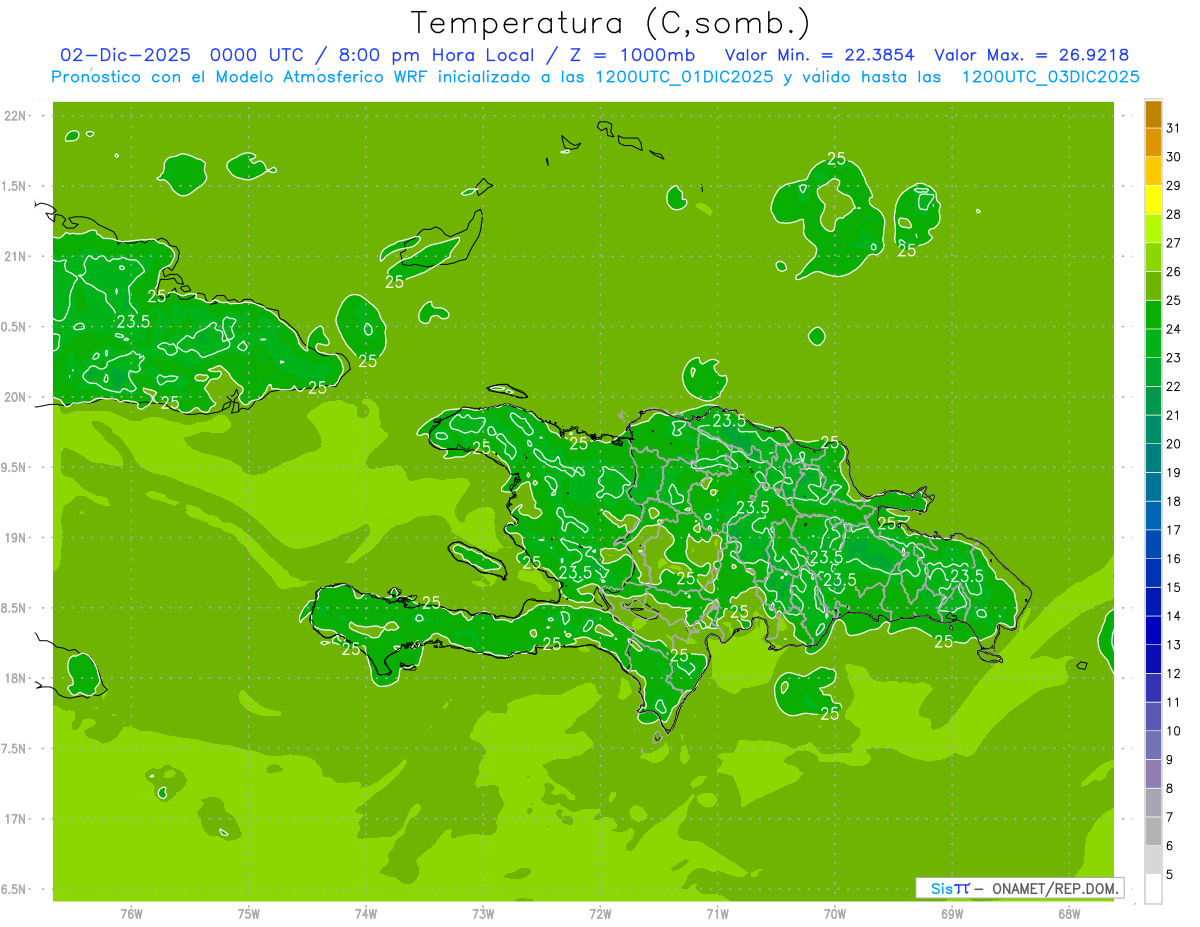This screenshot has width=1200, height=927.
Task: Click the "22N" latitude axis label
Action: [x=17, y=116]
